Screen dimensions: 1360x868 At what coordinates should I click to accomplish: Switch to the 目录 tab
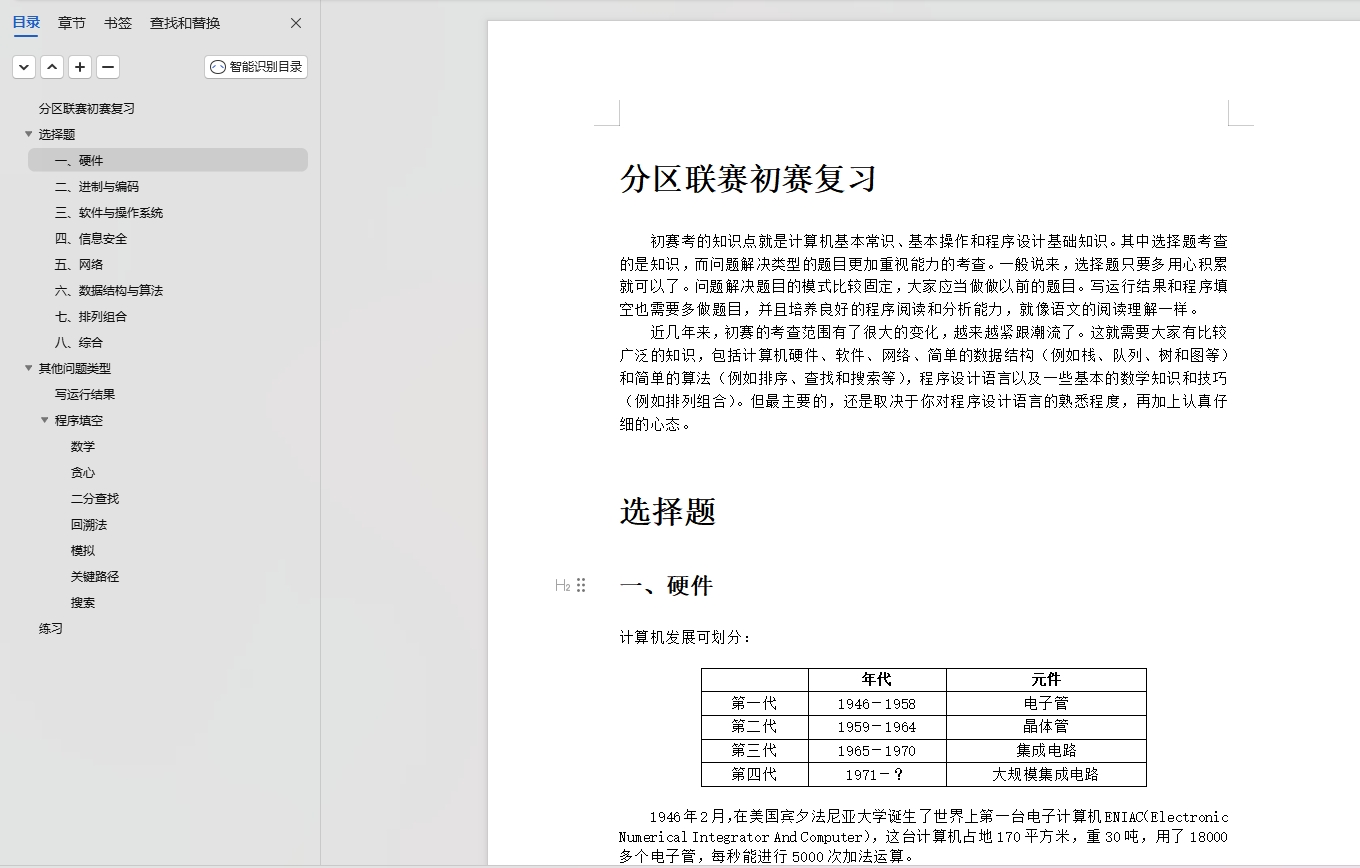27,23
